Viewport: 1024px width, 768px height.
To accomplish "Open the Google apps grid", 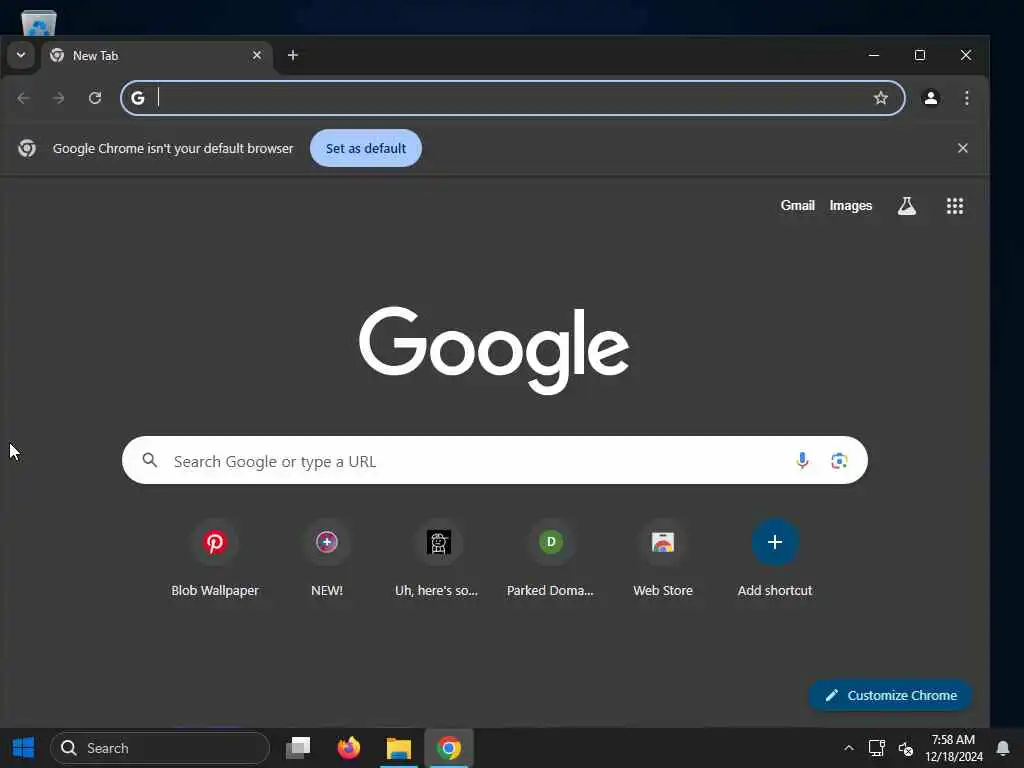I will [x=955, y=206].
